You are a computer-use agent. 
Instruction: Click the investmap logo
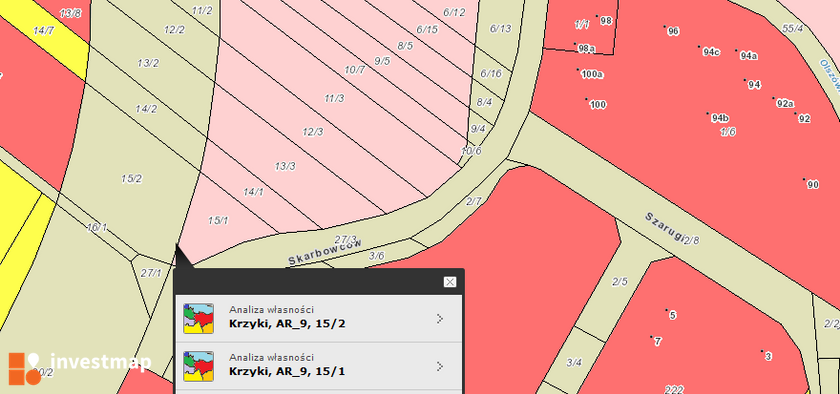80,368
